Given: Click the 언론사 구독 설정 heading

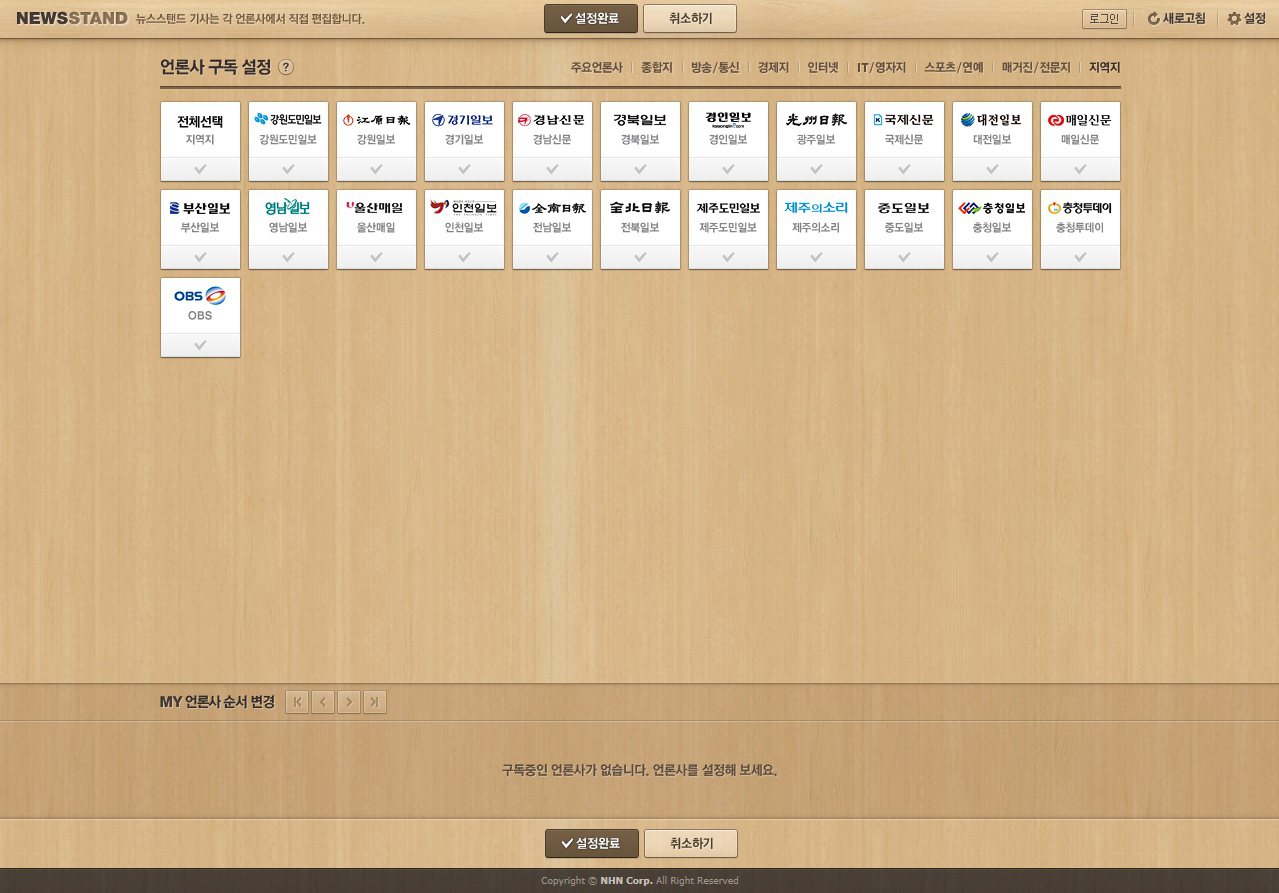Looking at the screenshot, I should 216,67.
